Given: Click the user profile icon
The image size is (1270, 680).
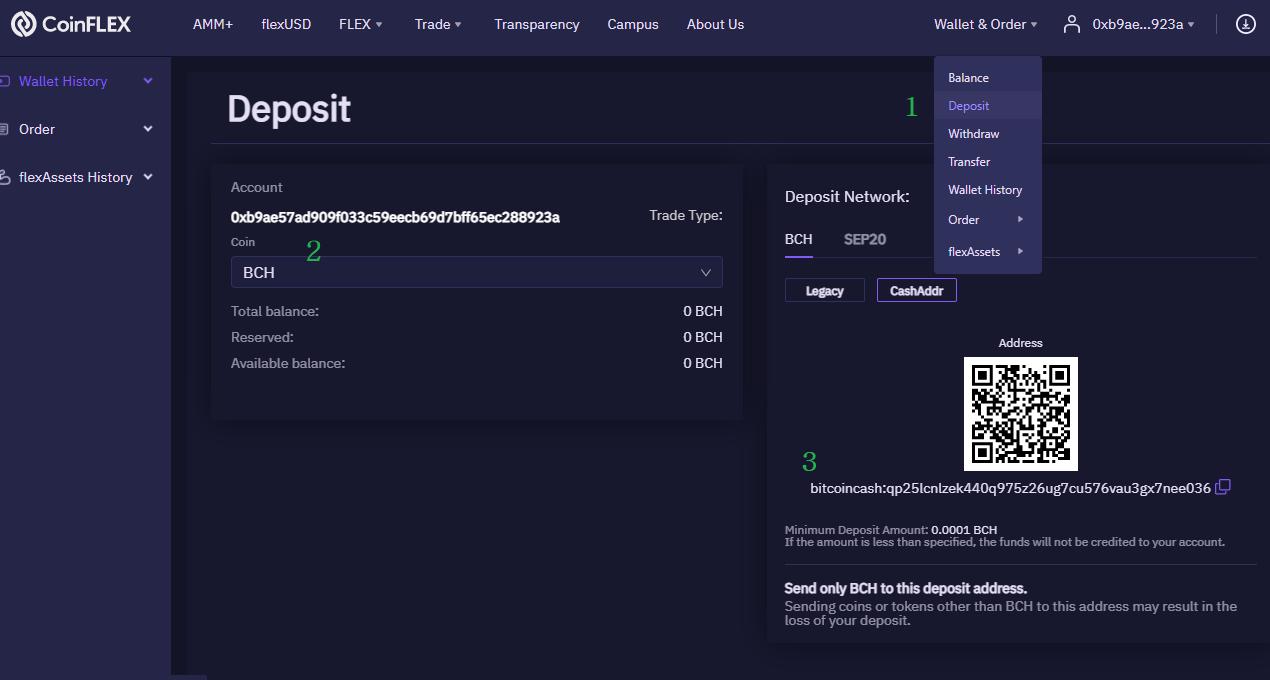Looking at the screenshot, I should coord(1072,24).
